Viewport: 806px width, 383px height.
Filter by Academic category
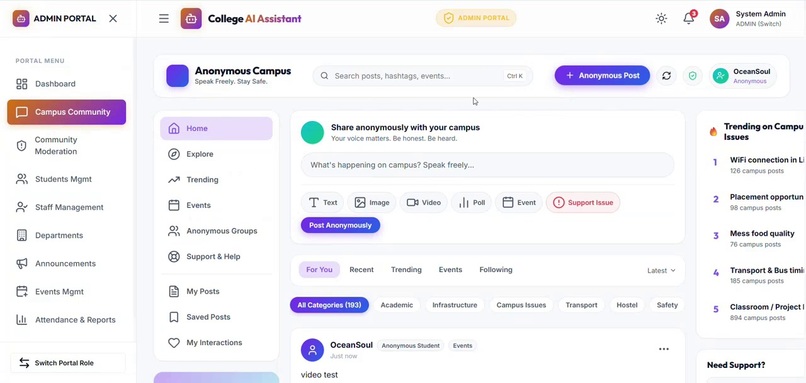coord(396,305)
